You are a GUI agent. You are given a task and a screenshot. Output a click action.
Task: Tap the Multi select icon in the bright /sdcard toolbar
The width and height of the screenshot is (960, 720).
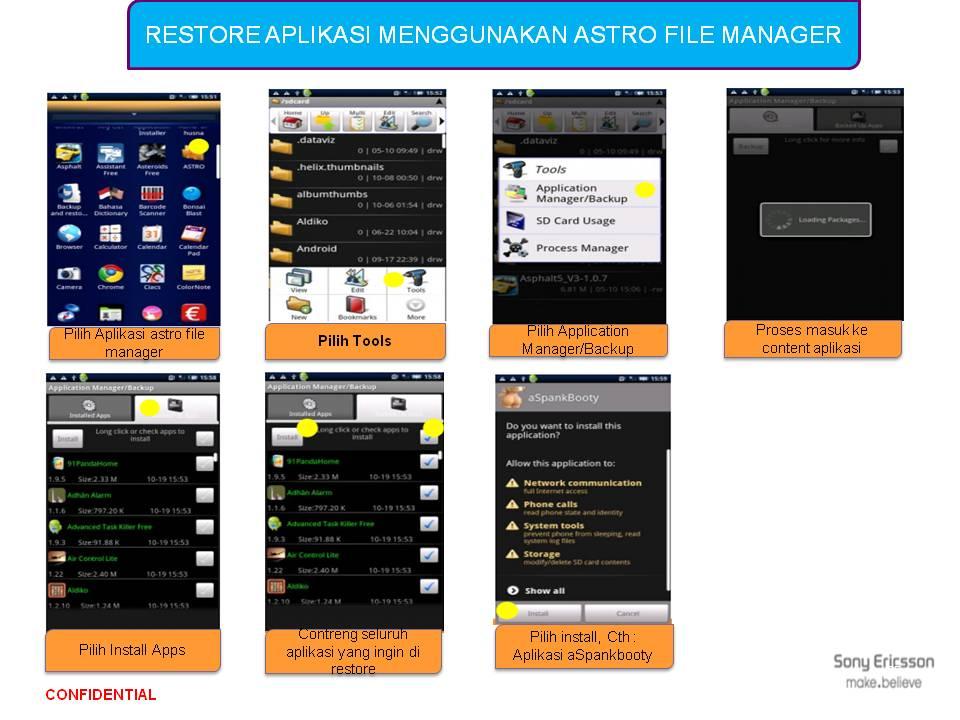pyautogui.click(x=357, y=121)
